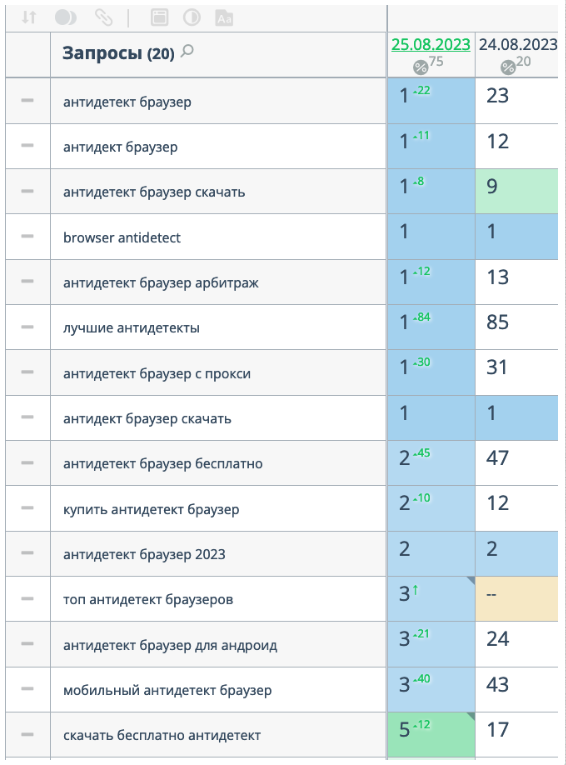Click dash marker beside 'browser antidetect' row

click(x=27, y=236)
